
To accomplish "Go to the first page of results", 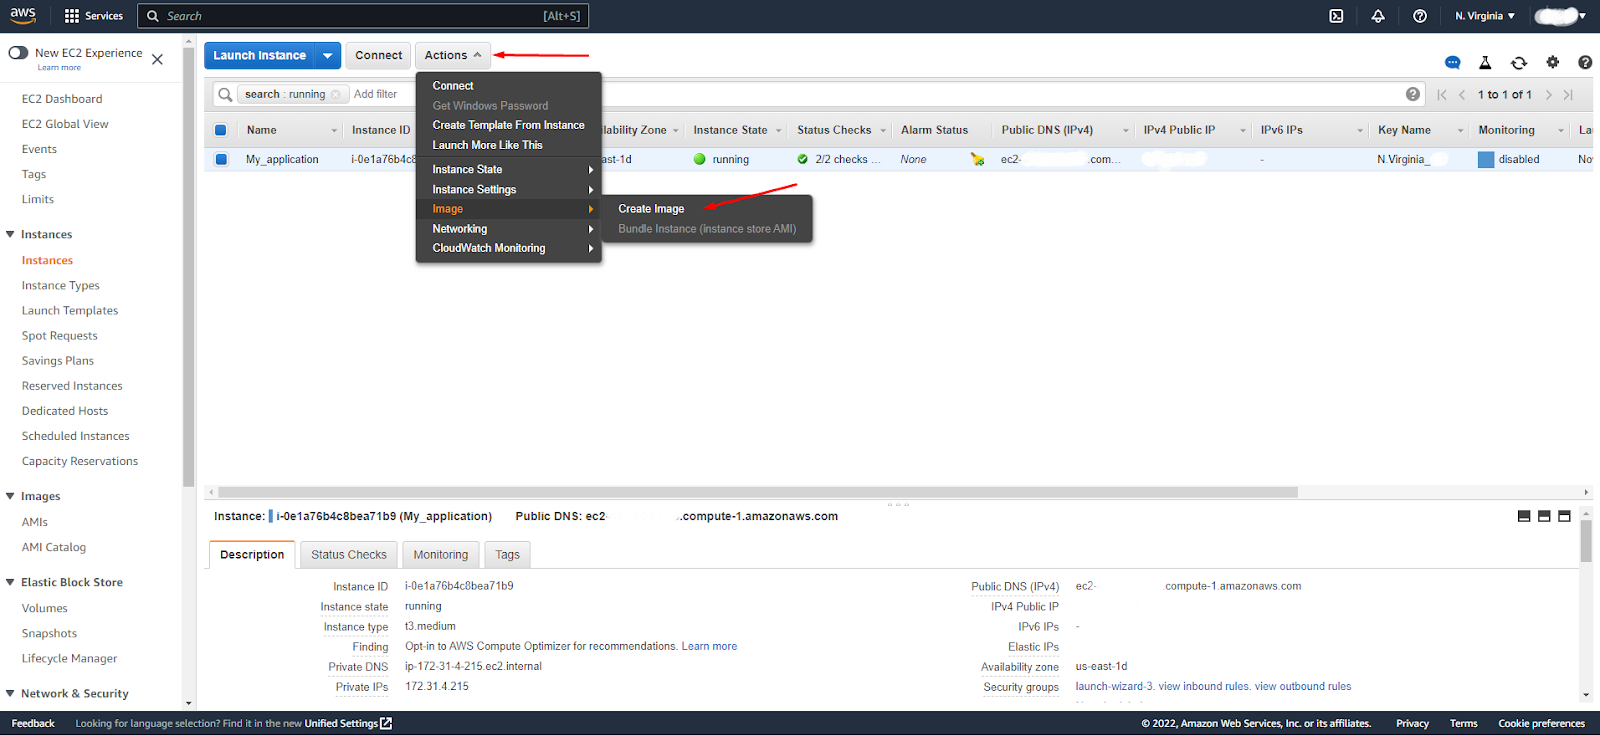I will click(x=1442, y=95).
